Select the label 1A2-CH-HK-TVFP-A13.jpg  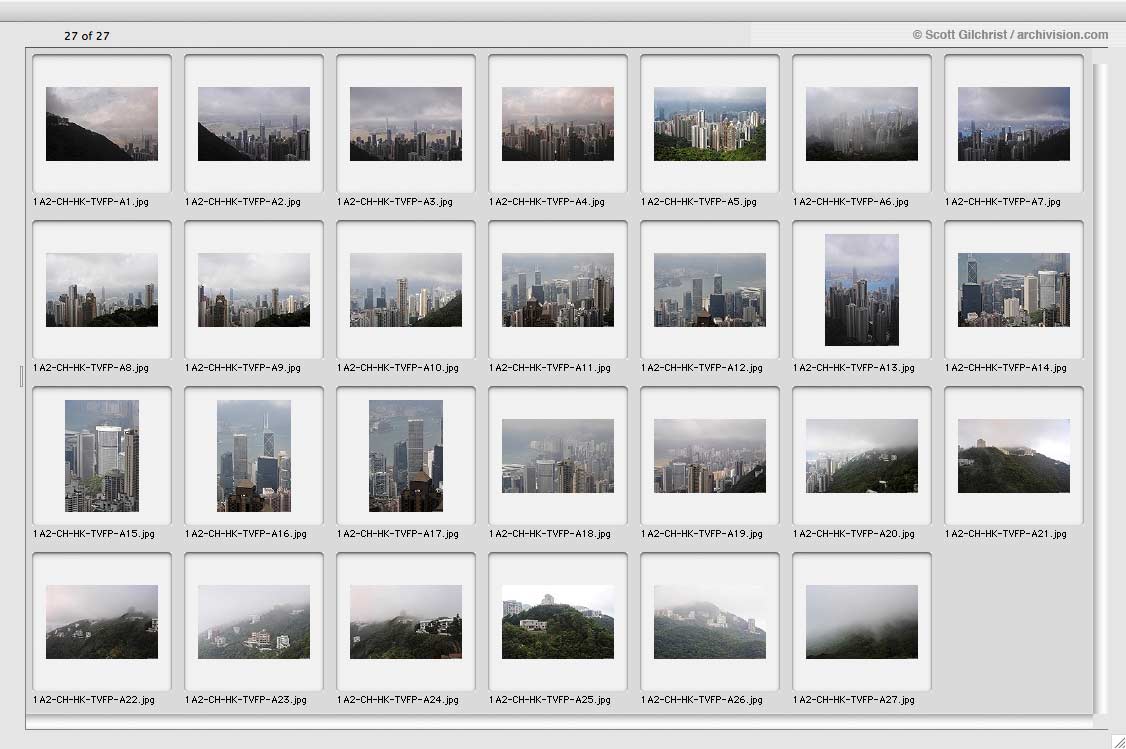tap(854, 368)
